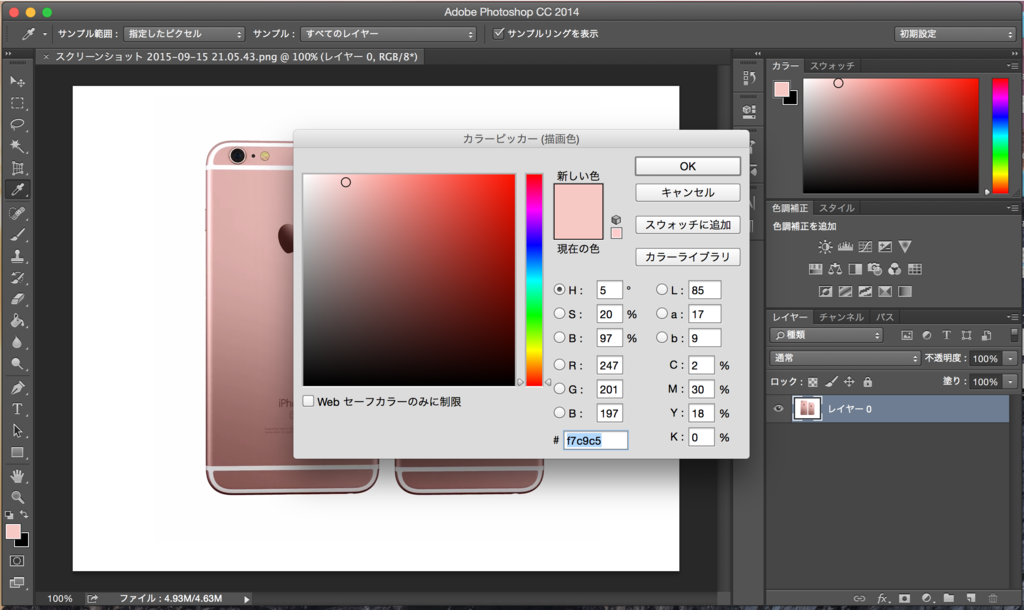This screenshot has height=610, width=1024.
Task: Click OK in color picker
Action: (x=688, y=167)
